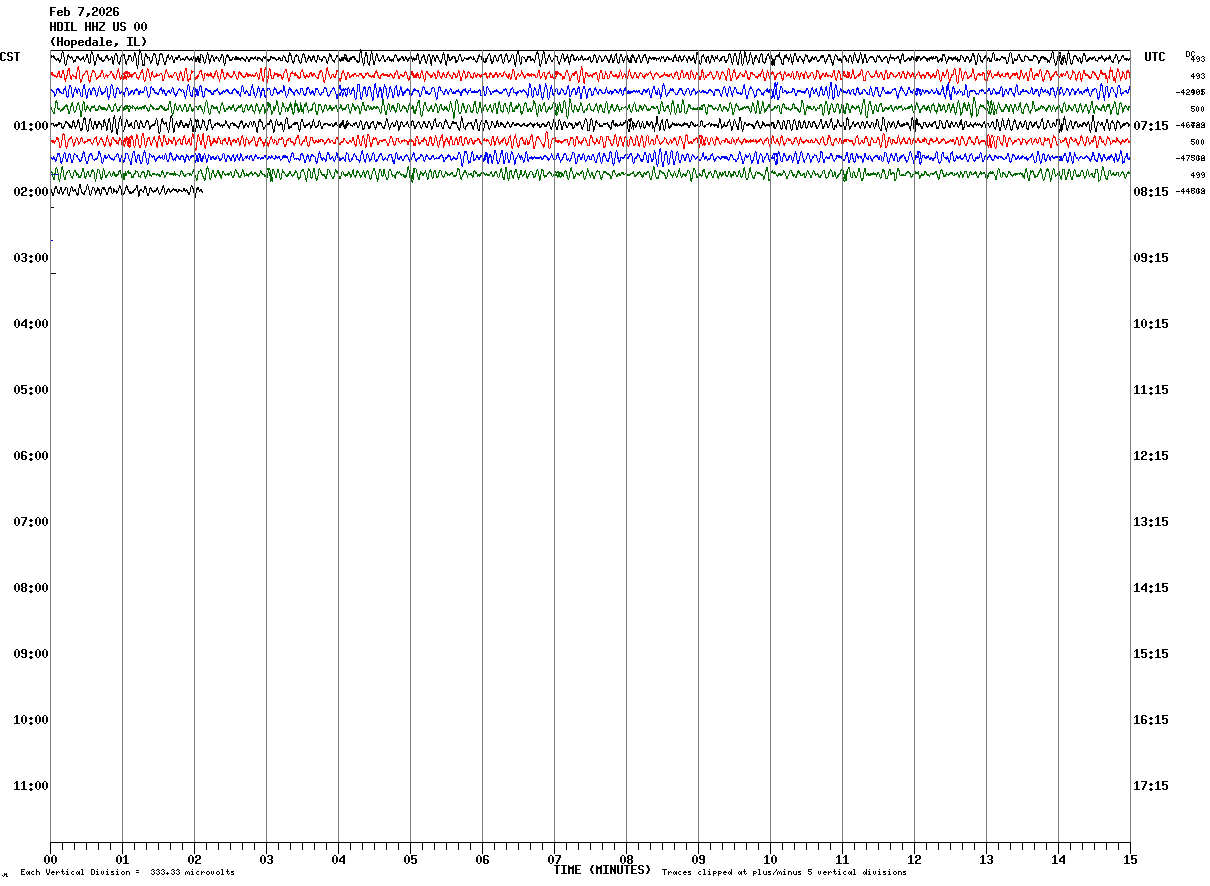Click minute '13' on the time axis
The image size is (1210, 886).
tap(986, 860)
